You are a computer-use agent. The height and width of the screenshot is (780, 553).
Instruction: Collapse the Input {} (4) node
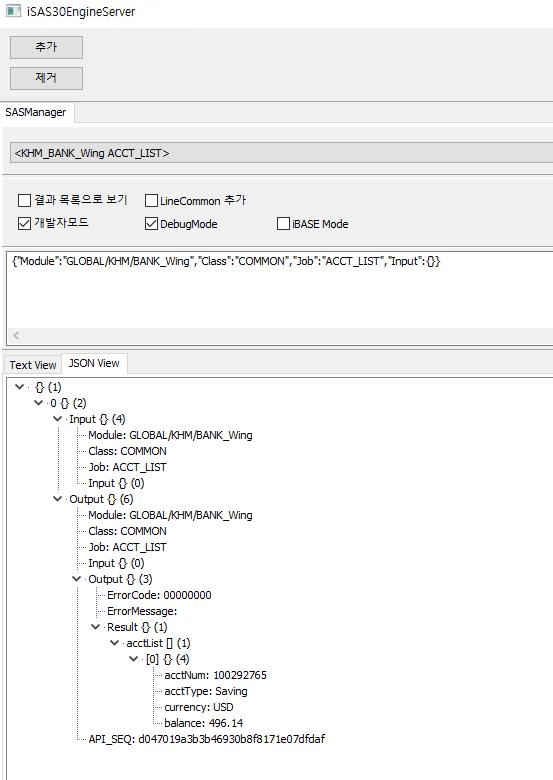58,419
